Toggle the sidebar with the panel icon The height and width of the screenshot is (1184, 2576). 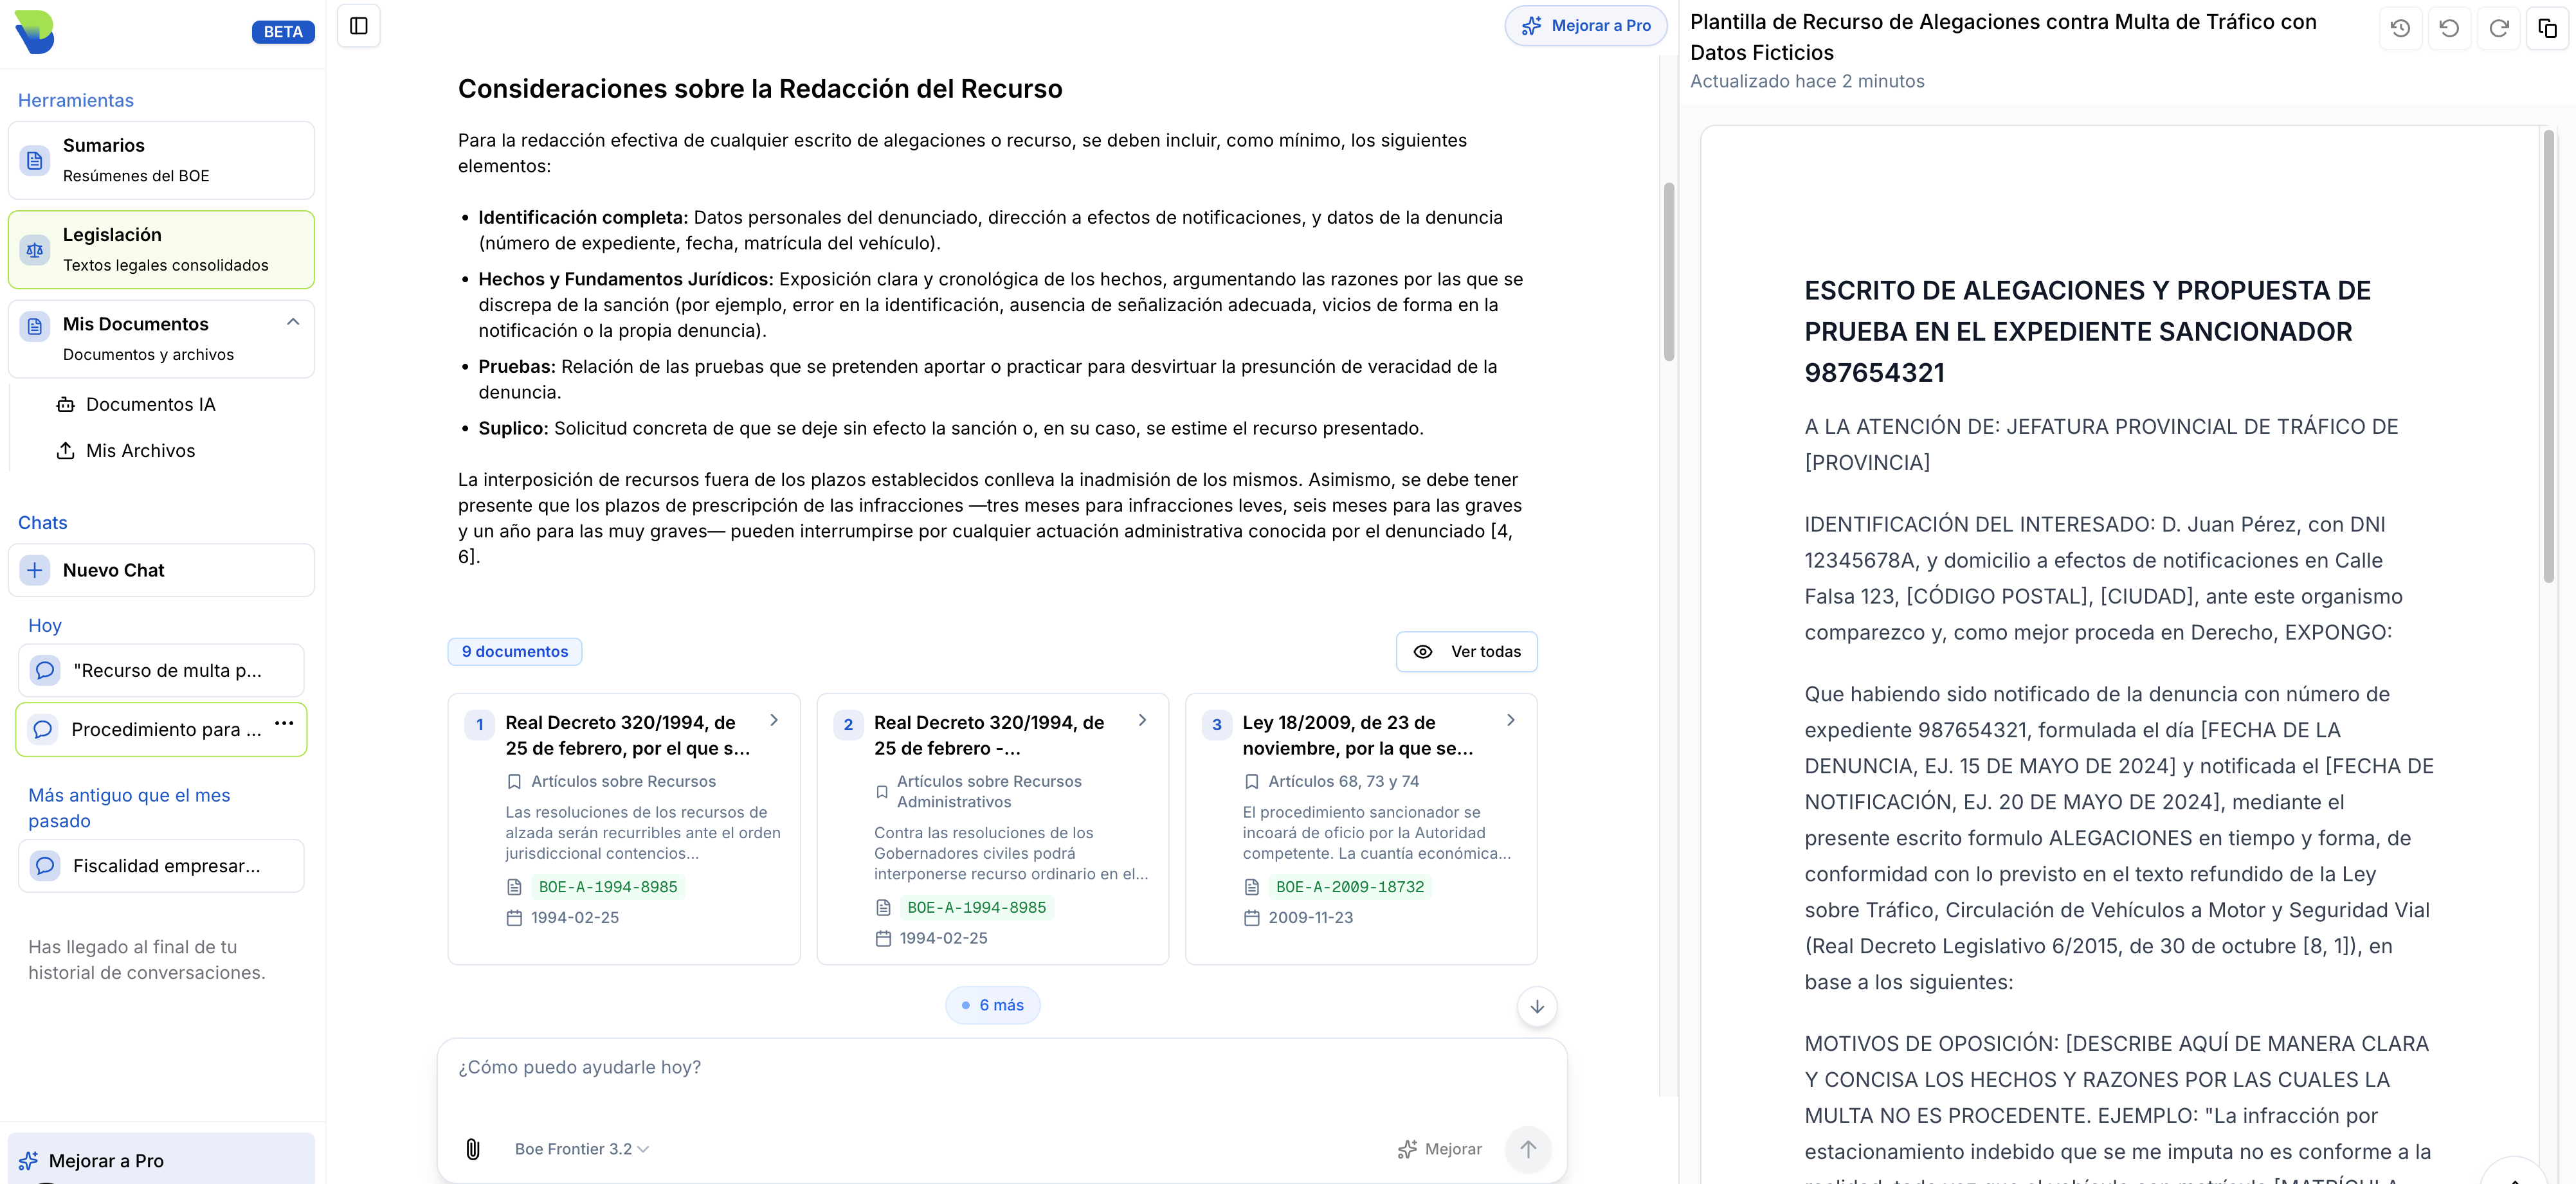coord(358,26)
